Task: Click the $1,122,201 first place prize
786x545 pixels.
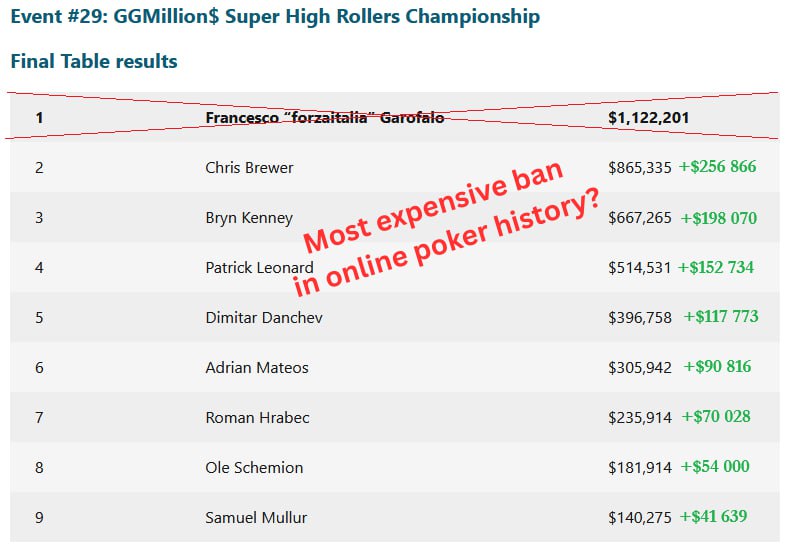Action: (648, 118)
